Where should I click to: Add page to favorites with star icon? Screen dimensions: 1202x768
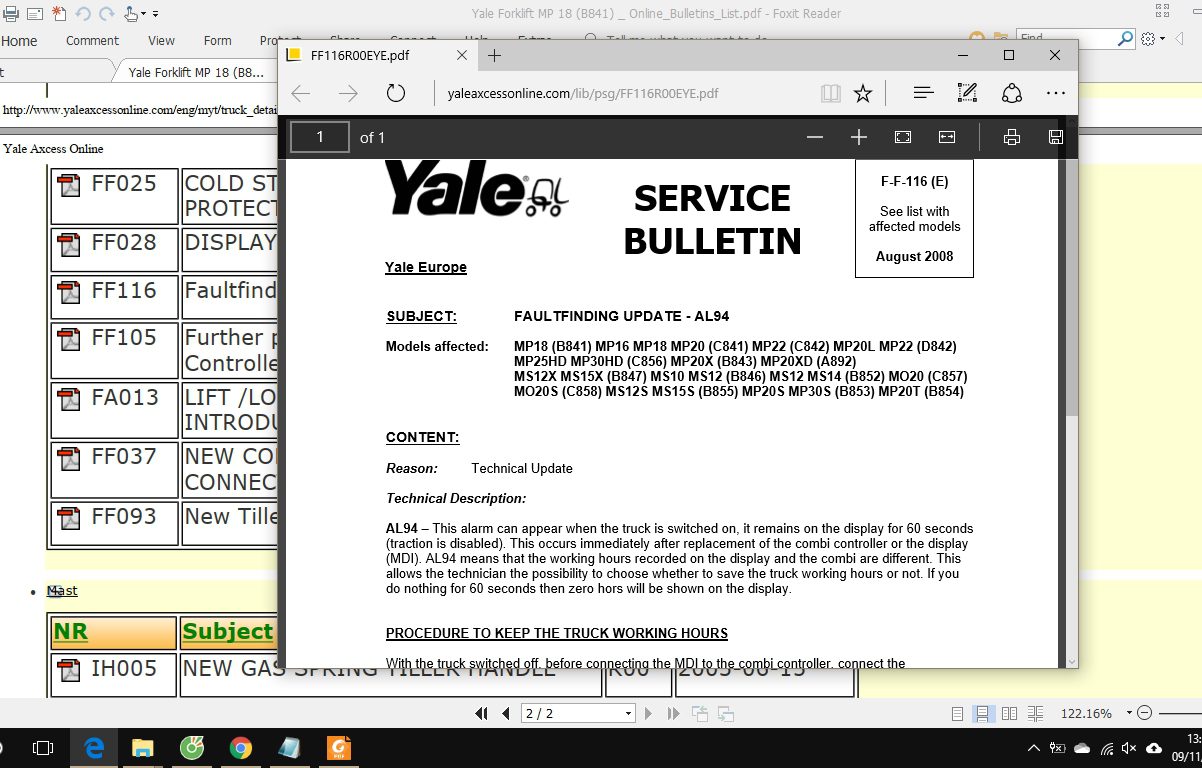click(x=862, y=92)
